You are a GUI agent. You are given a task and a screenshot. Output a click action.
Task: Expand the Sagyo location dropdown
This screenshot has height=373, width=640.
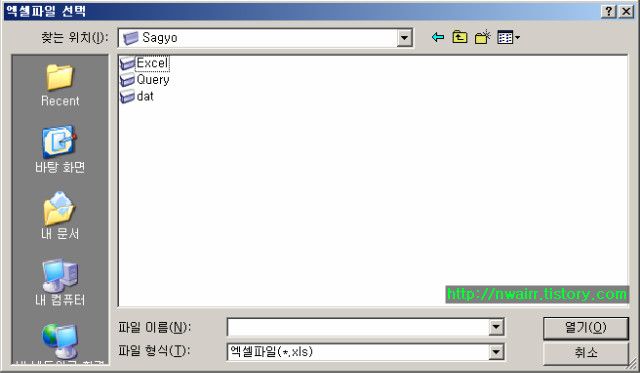404,38
